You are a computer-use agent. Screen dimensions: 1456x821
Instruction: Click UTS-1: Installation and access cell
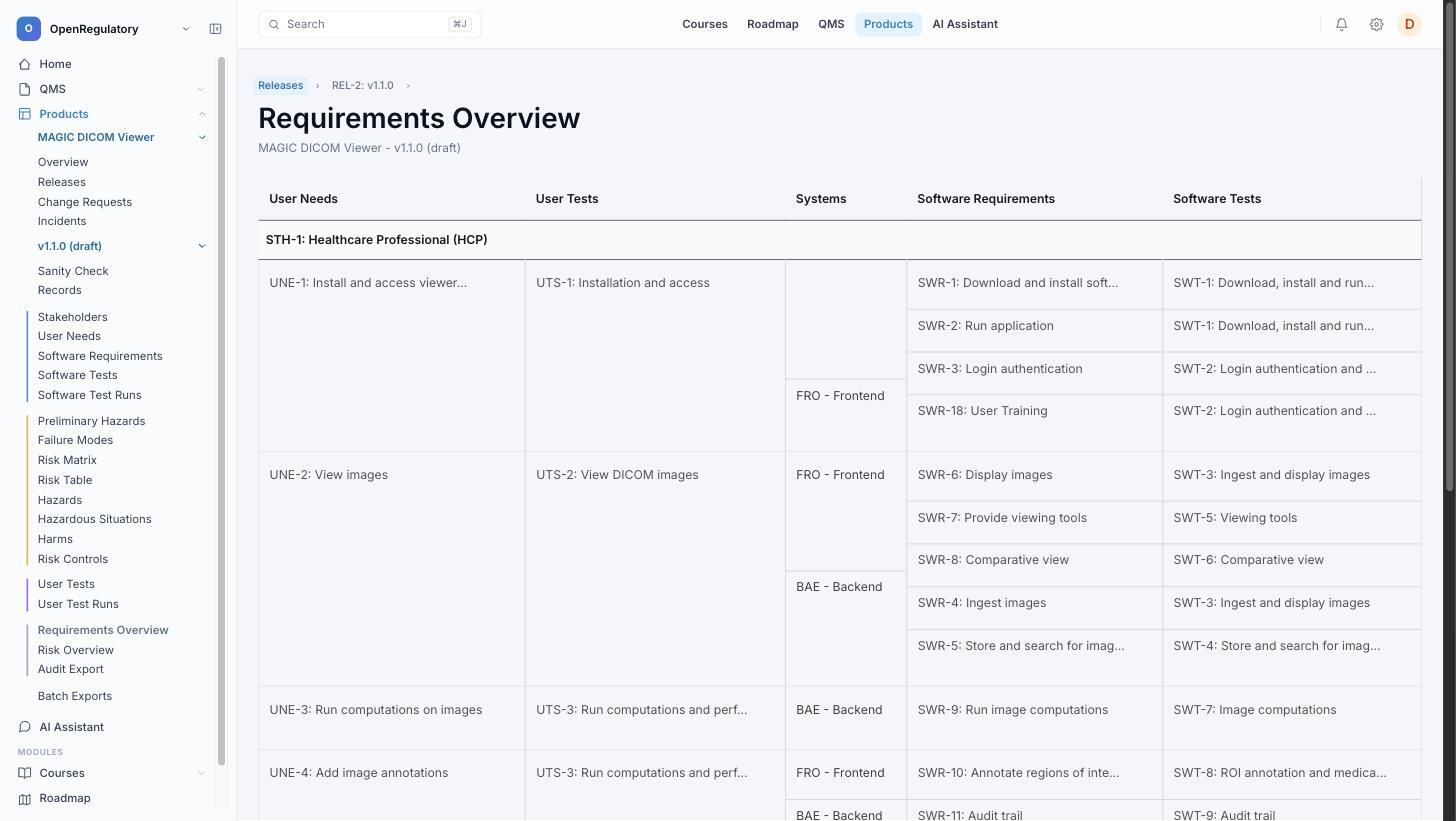(655, 356)
